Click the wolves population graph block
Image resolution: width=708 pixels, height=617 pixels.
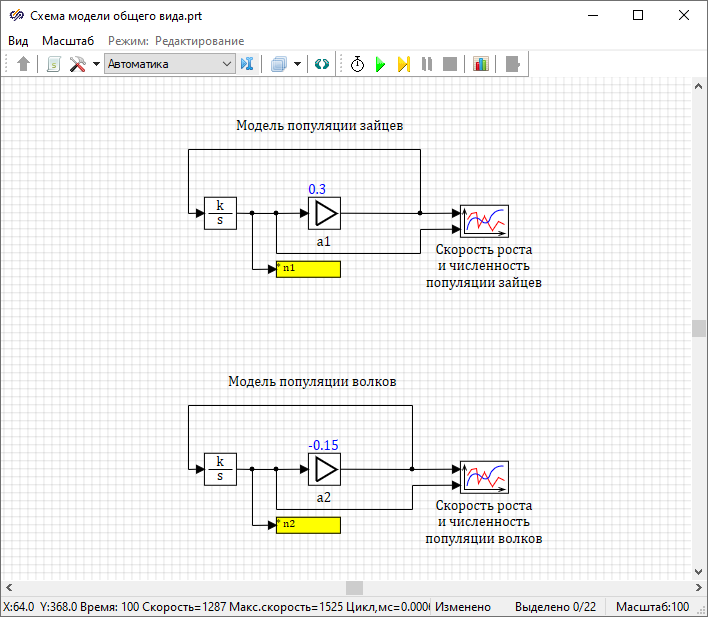[x=485, y=476]
